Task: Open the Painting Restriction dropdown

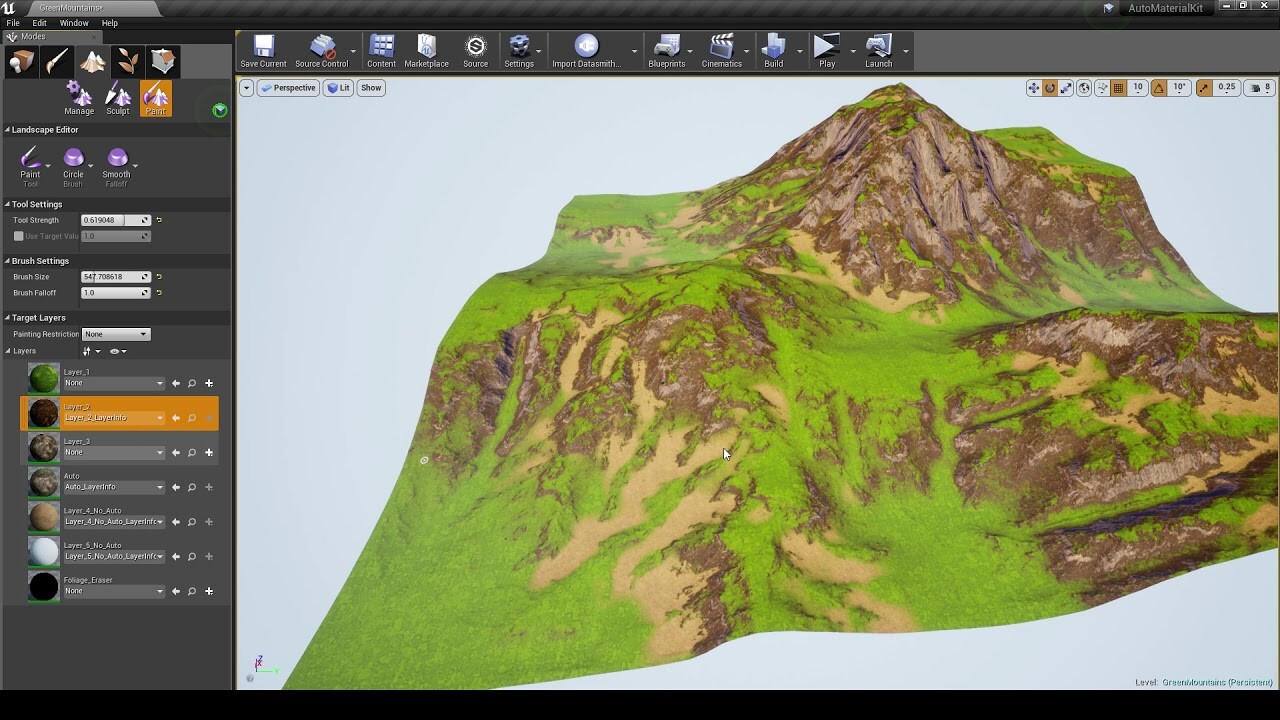Action: [x=116, y=334]
